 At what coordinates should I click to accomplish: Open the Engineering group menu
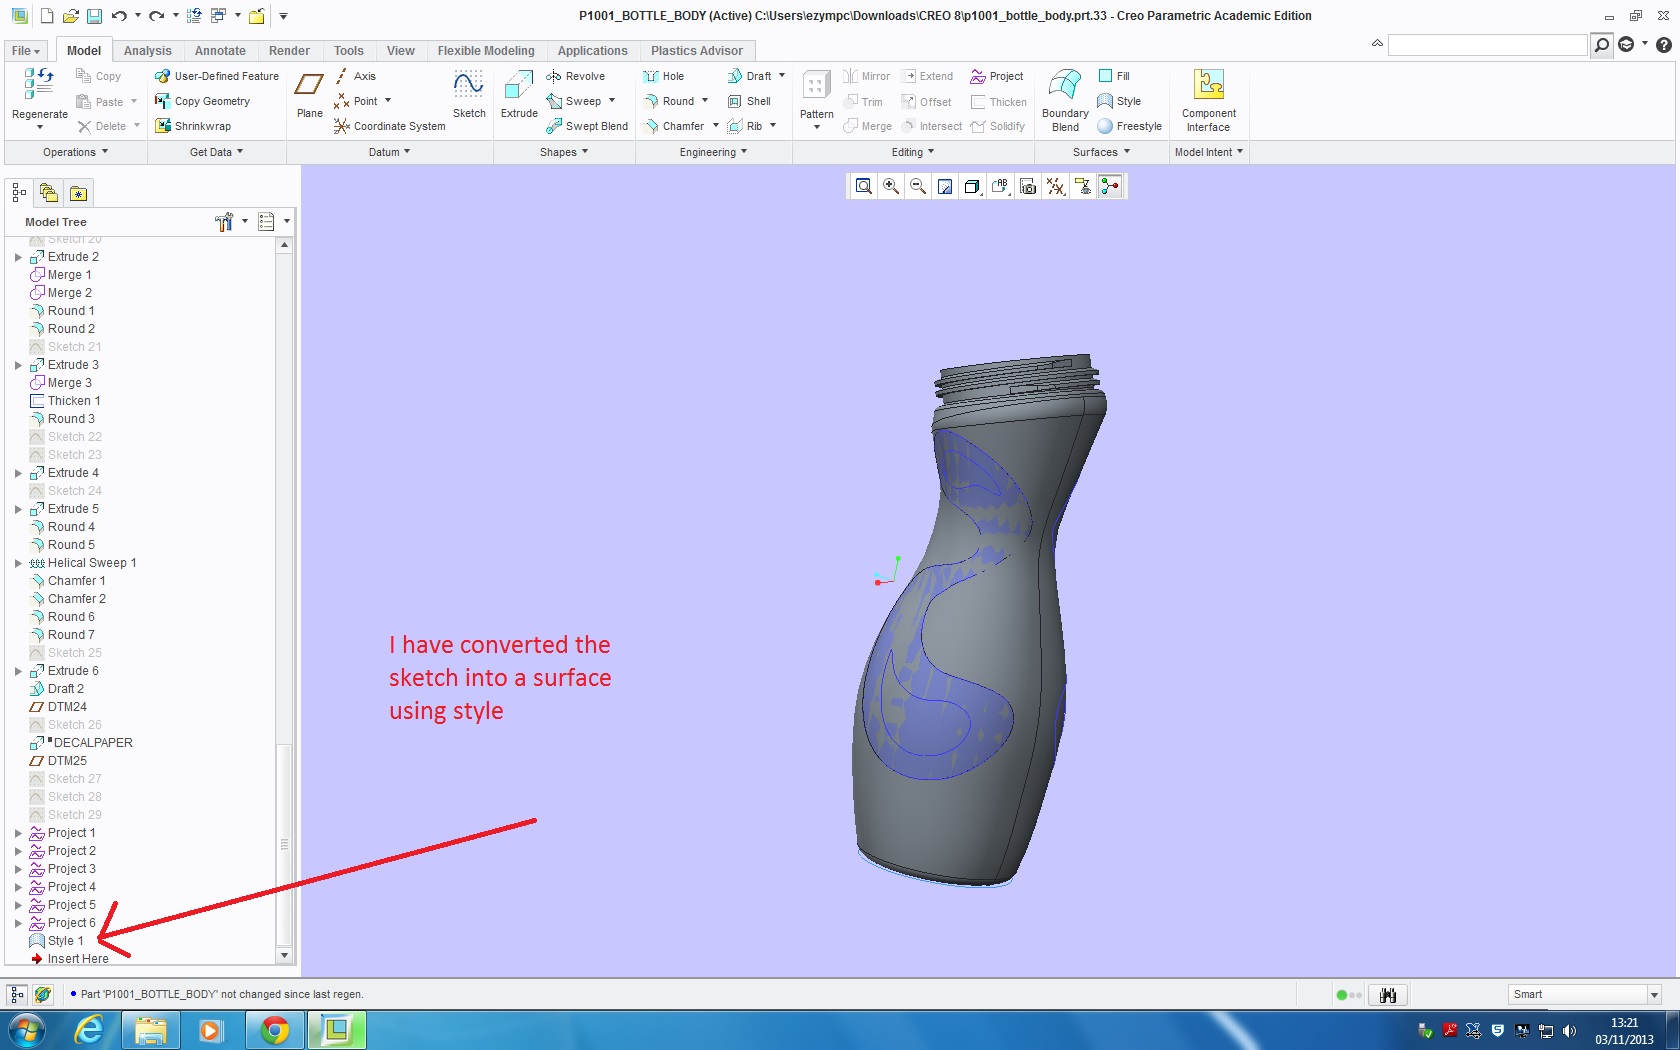click(713, 152)
